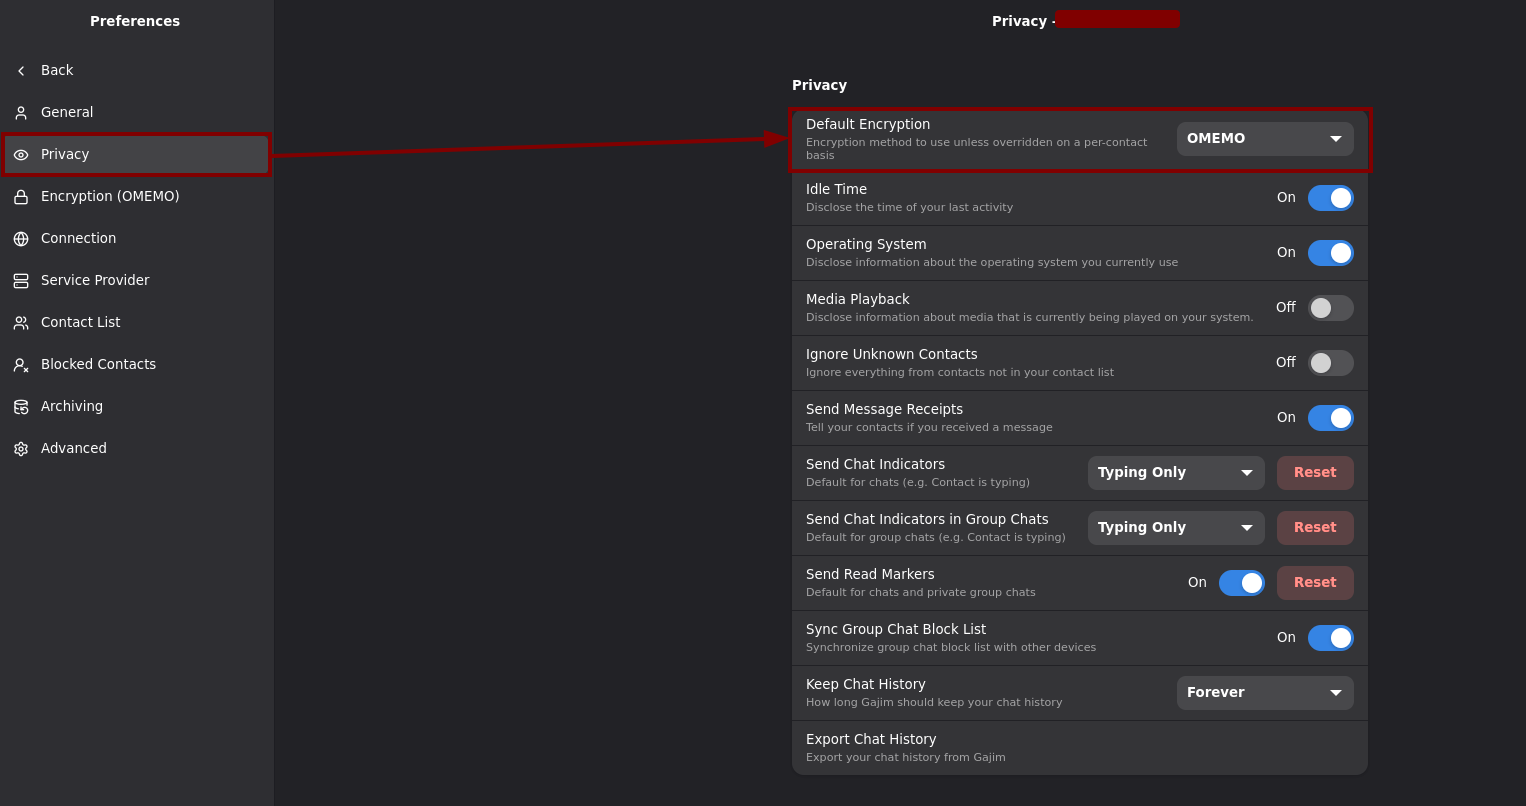Click the Service Provider server icon
The width and height of the screenshot is (1526, 806).
[x=21, y=281]
